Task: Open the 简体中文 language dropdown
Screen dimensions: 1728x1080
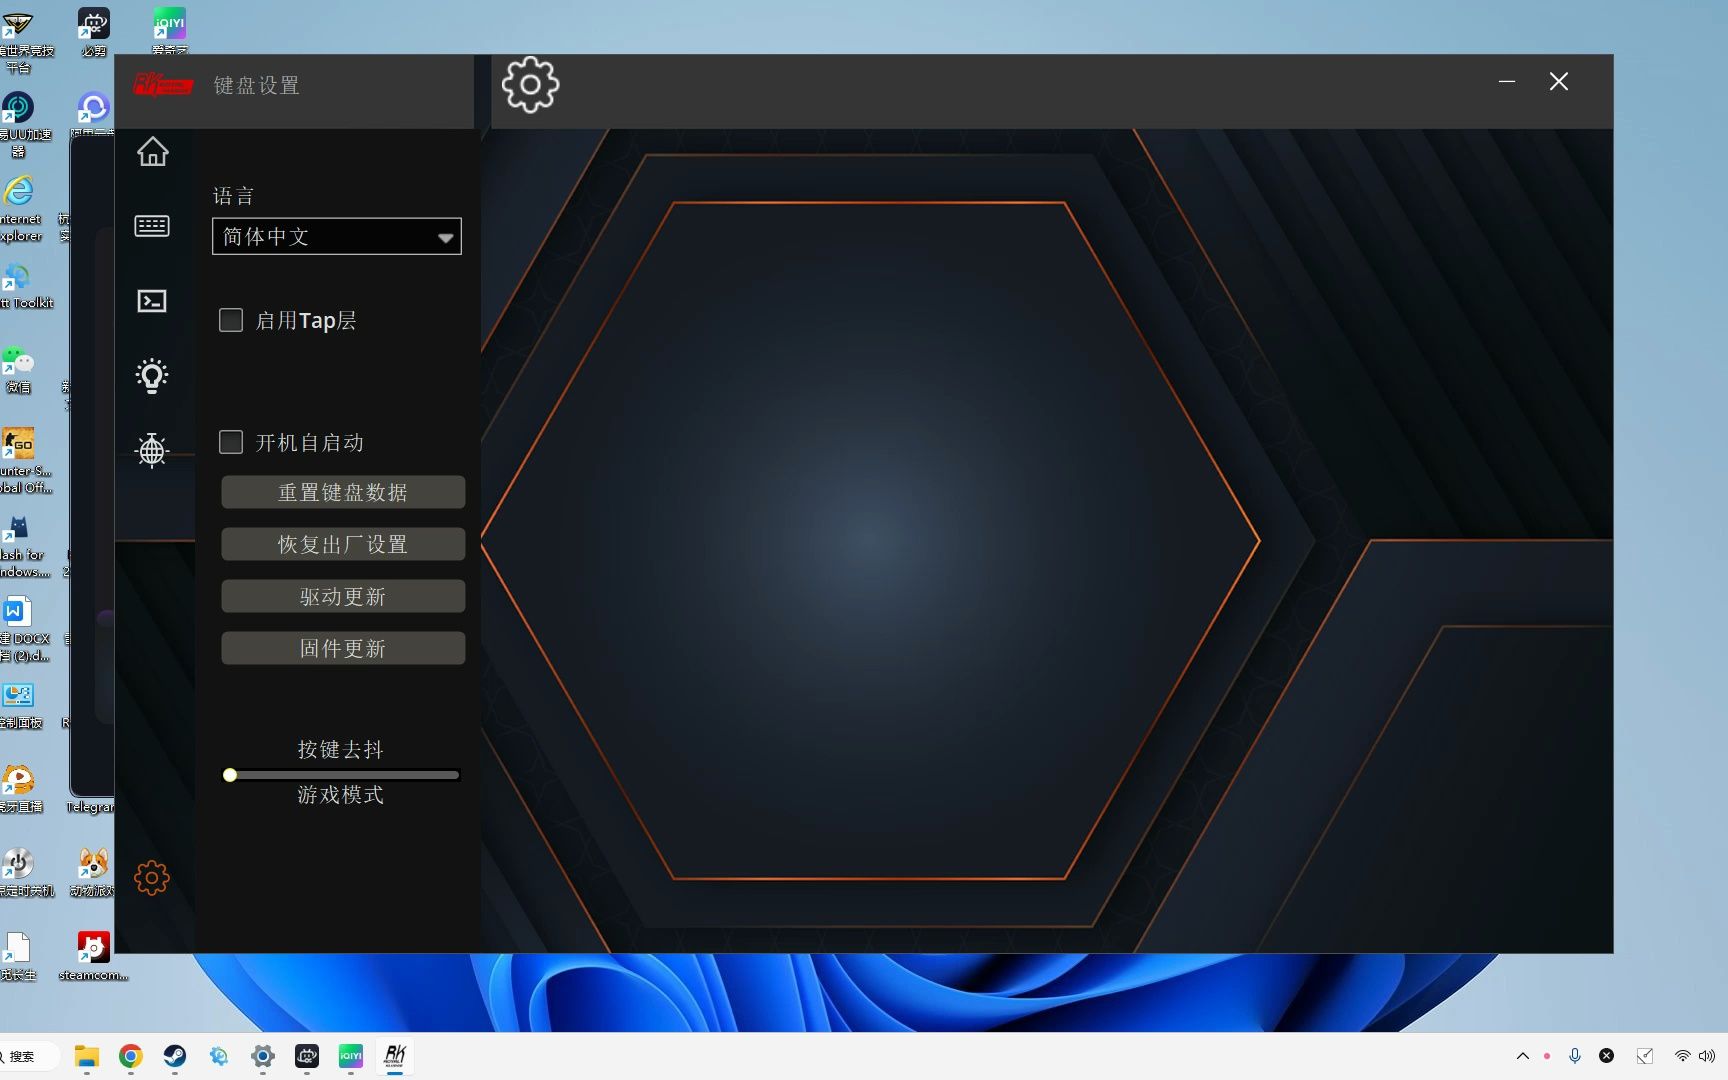Action: click(337, 236)
